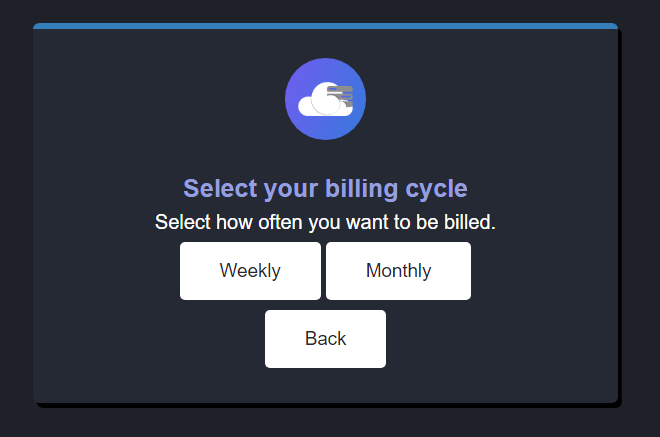This screenshot has height=437, width=660.
Task: Pick weekly as the billing frequency
Action: click(x=250, y=271)
